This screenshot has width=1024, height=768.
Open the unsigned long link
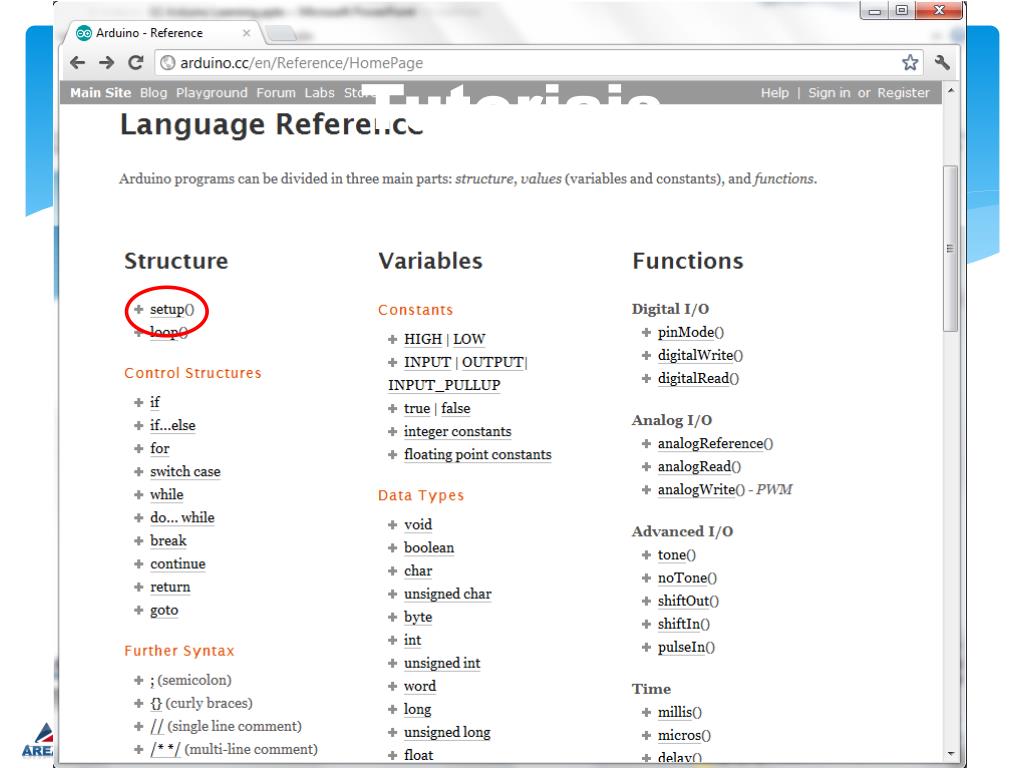(447, 733)
